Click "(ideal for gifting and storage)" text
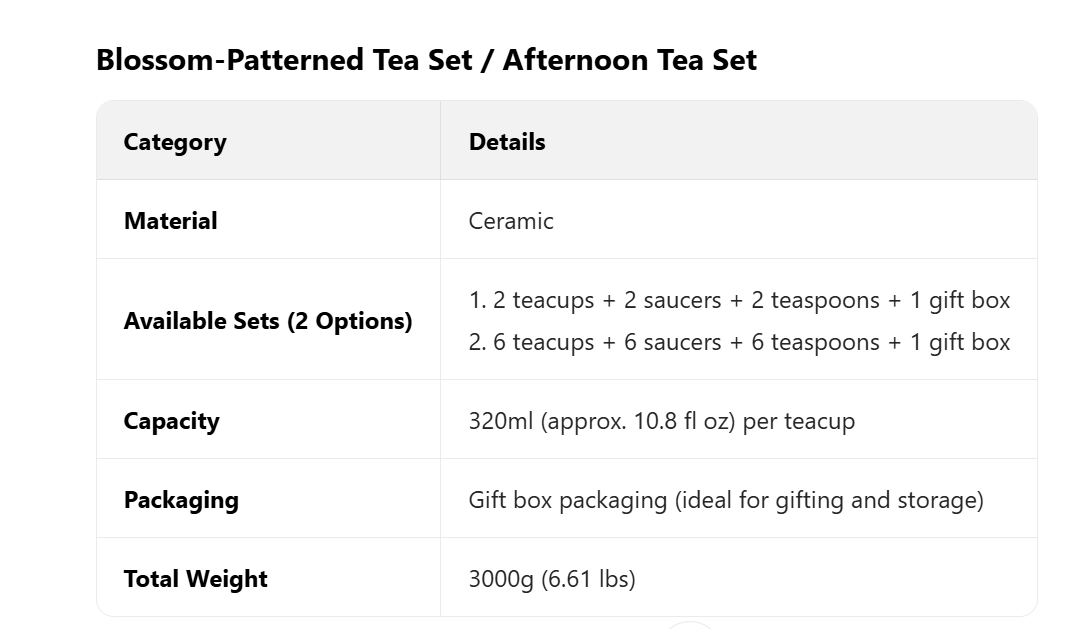This screenshot has height=629, width=1085. (829, 500)
